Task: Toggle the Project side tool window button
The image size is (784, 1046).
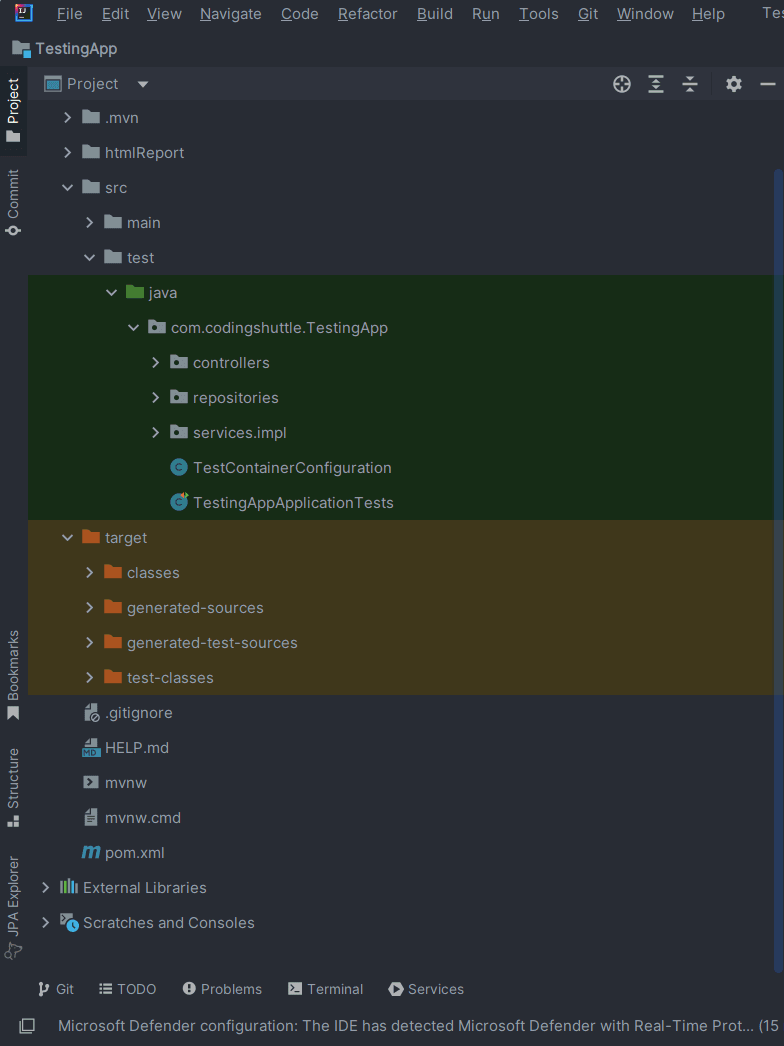Action: pos(13,110)
